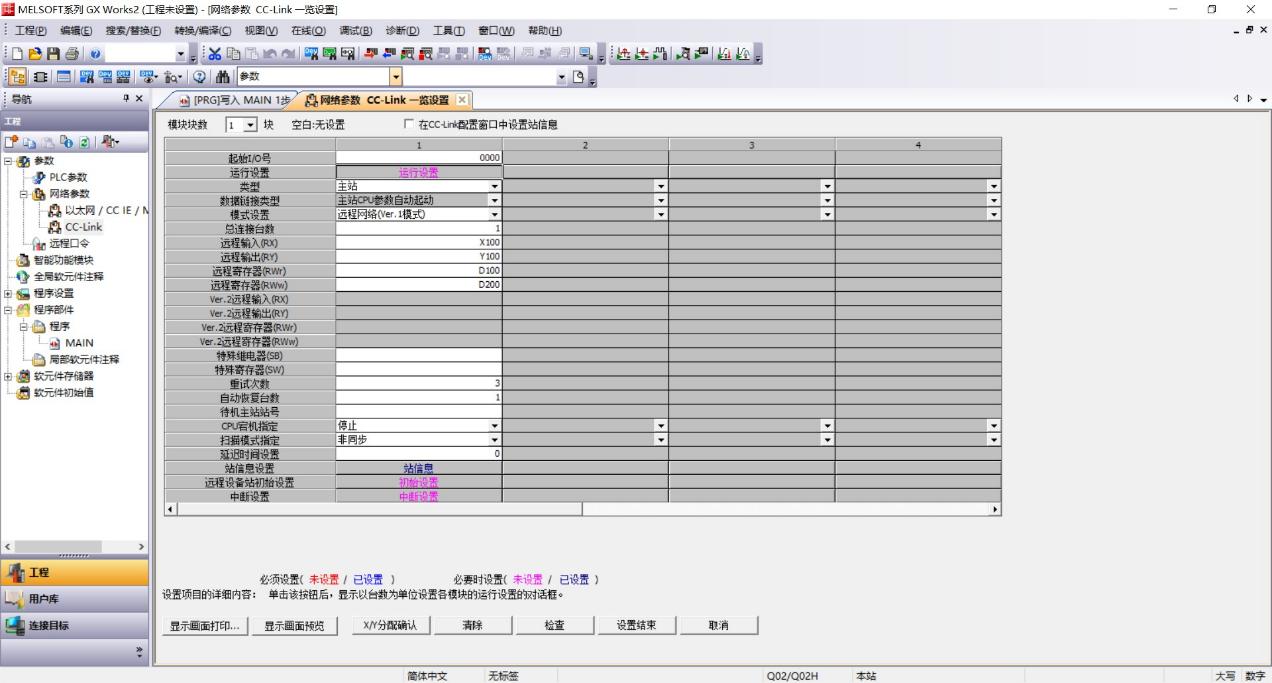Collapse the 参数 tree node
Image resolution: width=1272 pixels, height=683 pixels.
(9, 160)
